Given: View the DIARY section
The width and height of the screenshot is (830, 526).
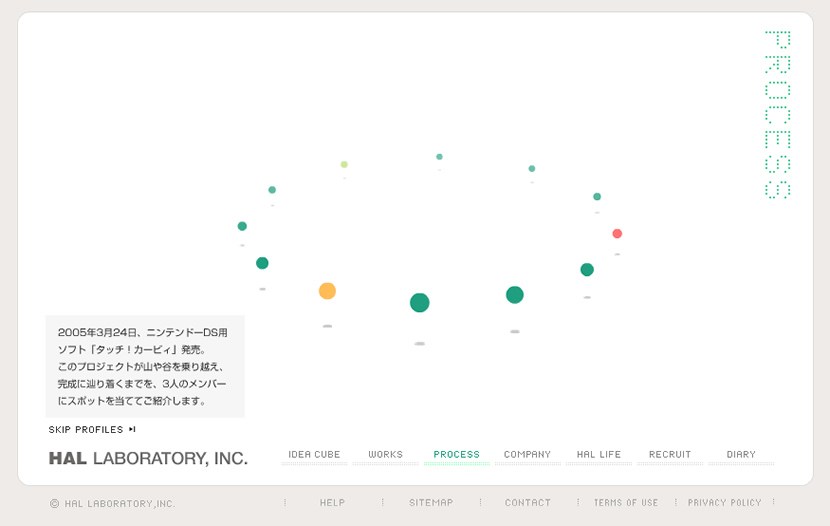Looking at the screenshot, I should (x=741, y=455).
